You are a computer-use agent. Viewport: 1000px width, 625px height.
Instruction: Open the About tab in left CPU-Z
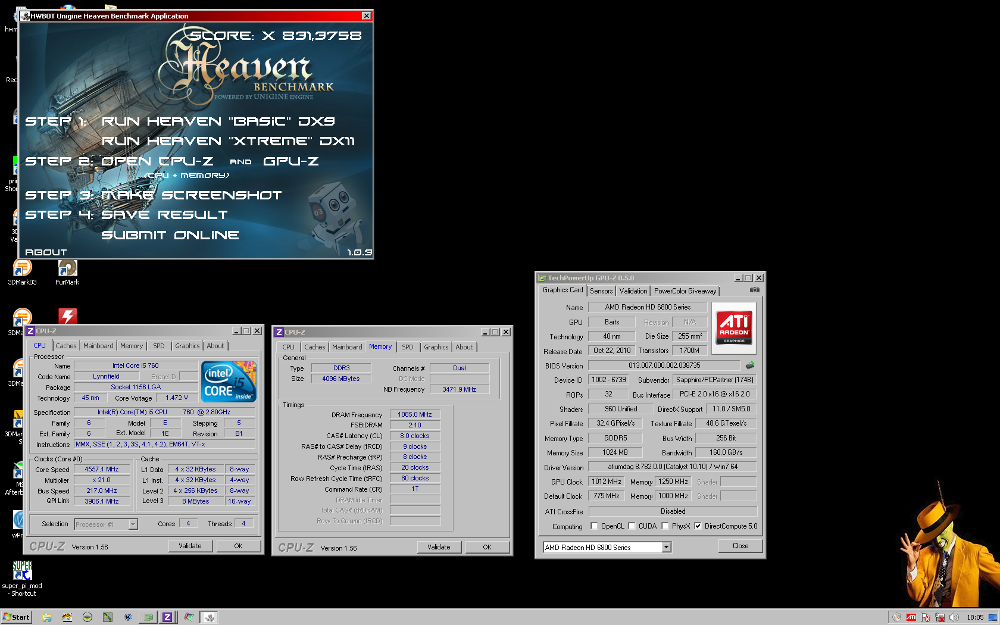[x=216, y=346]
